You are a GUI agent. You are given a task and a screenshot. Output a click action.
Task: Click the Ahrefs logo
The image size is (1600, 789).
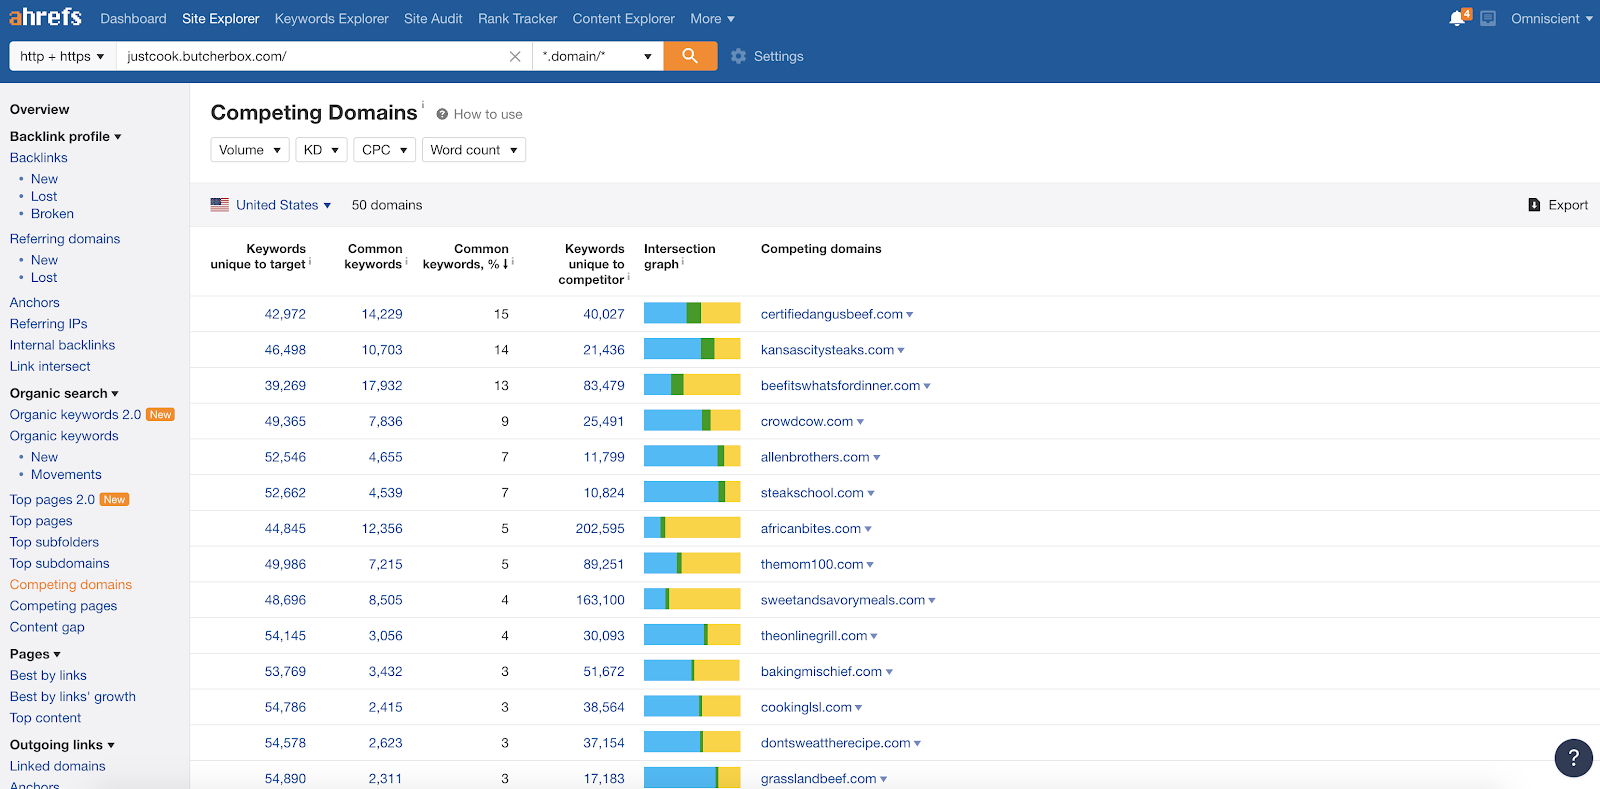tap(45, 17)
